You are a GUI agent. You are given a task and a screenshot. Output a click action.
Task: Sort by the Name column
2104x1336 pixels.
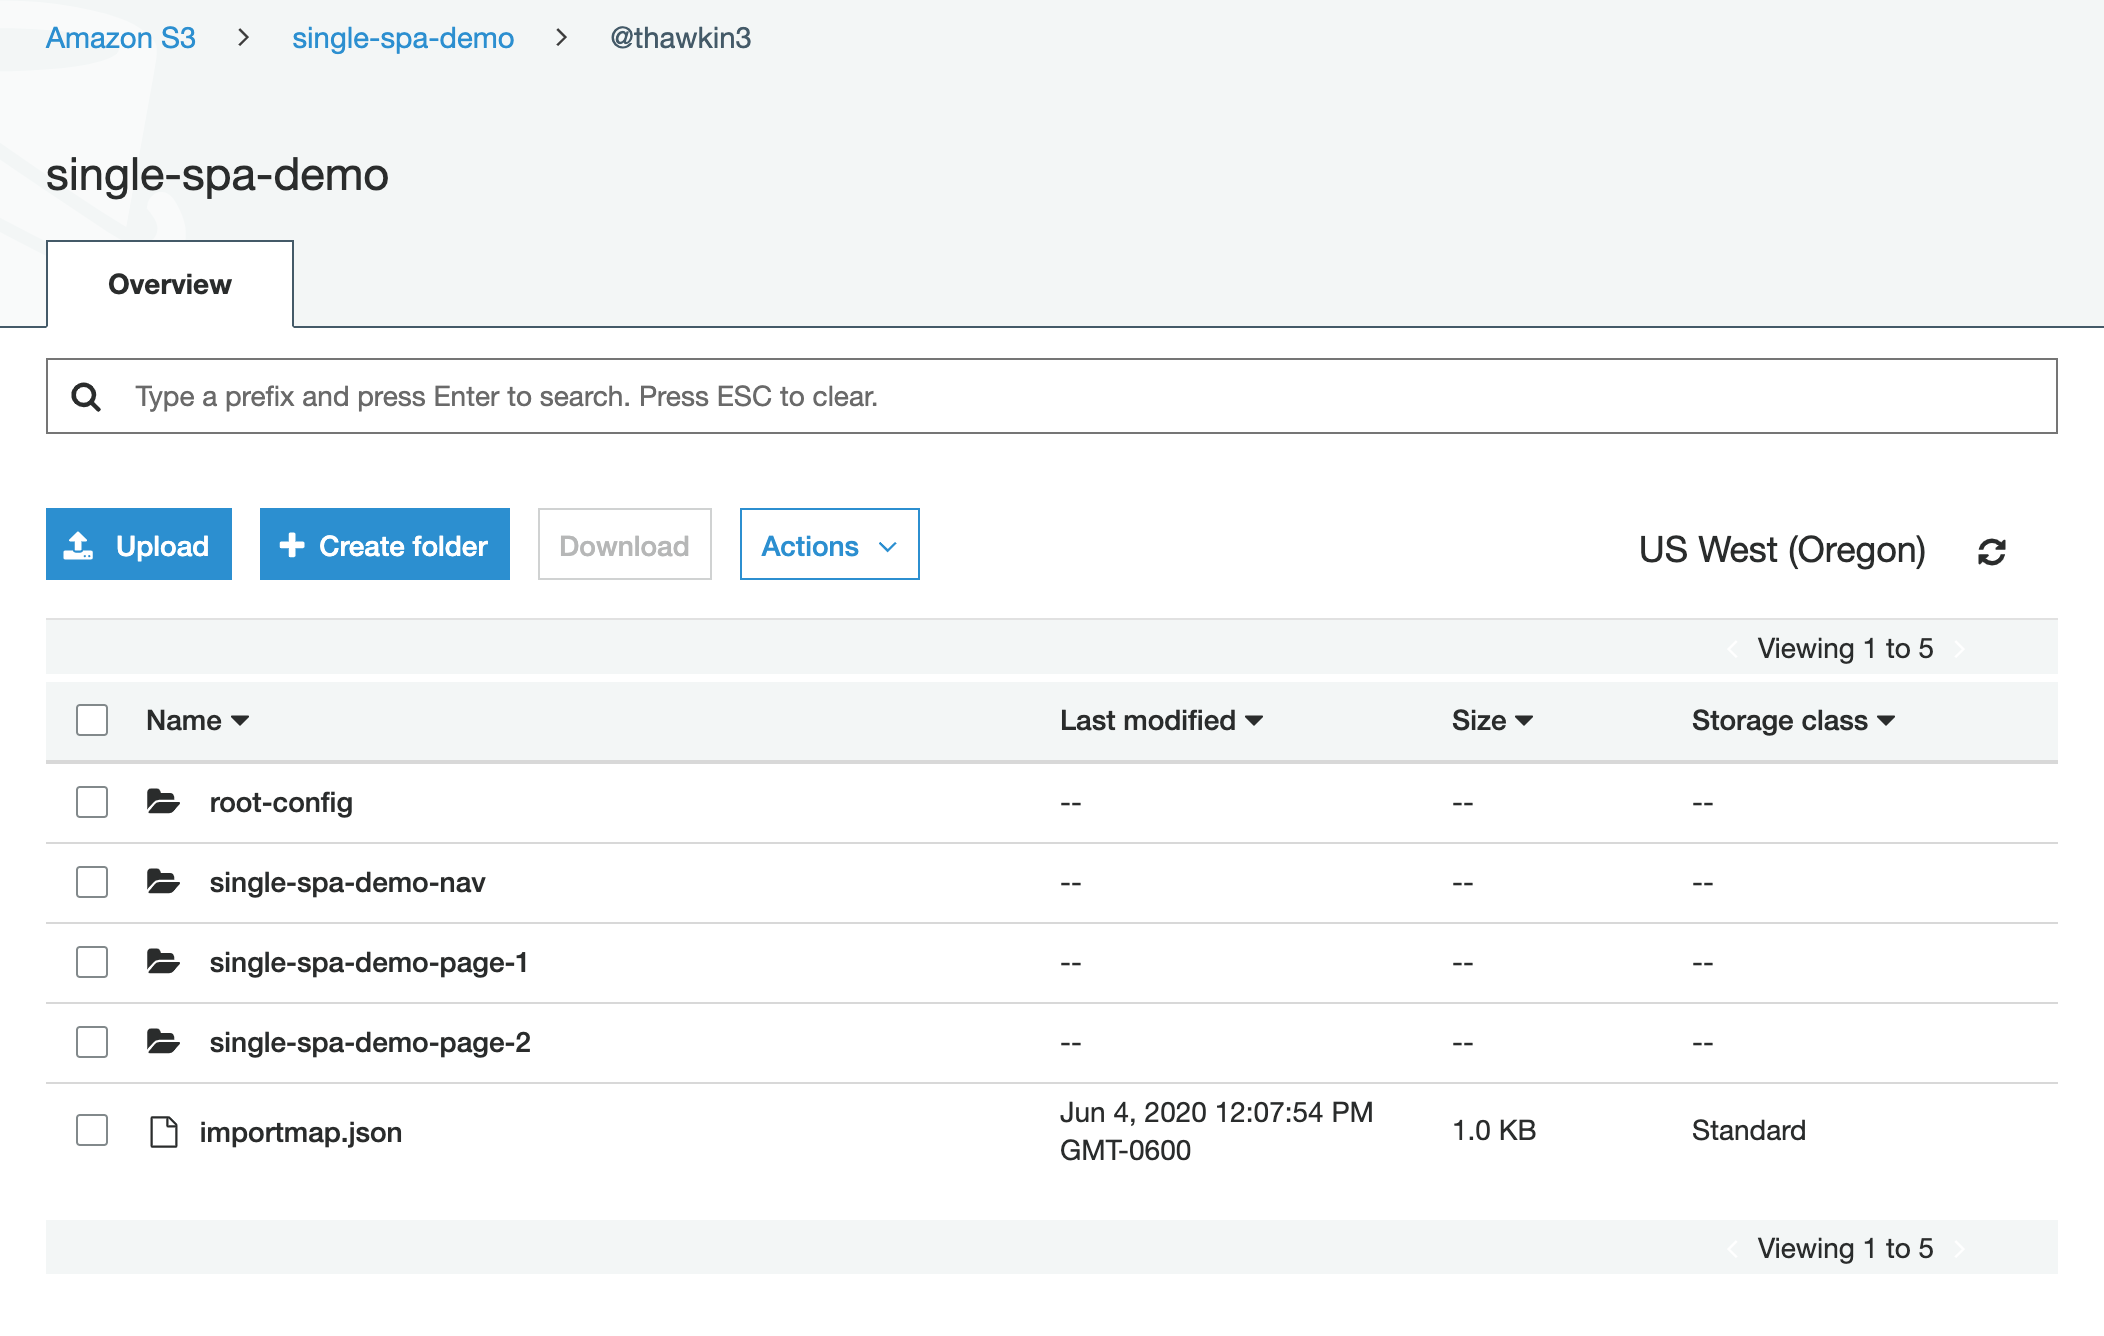(197, 721)
